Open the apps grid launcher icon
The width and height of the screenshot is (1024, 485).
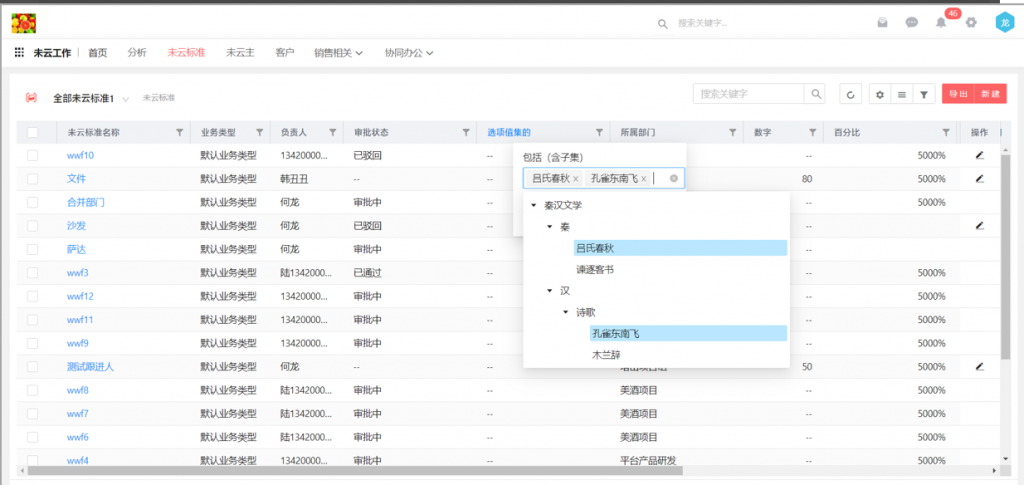click(19, 53)
